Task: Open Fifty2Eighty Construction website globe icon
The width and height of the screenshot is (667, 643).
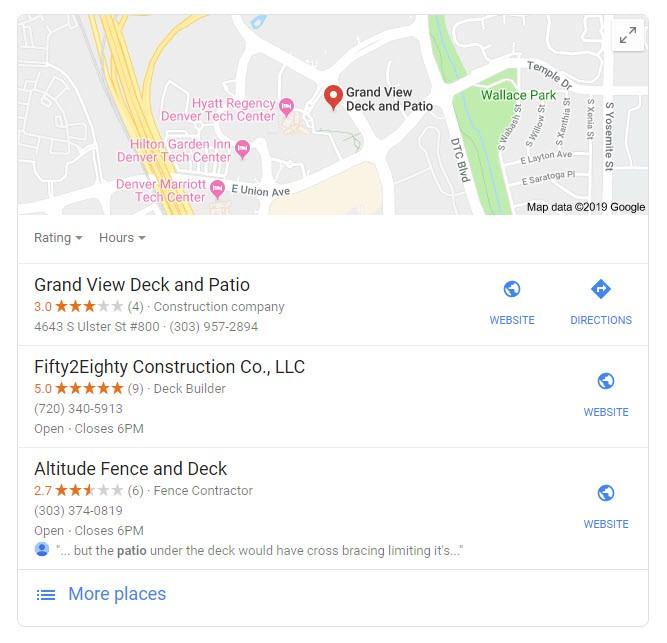Action: pos(606,381)
